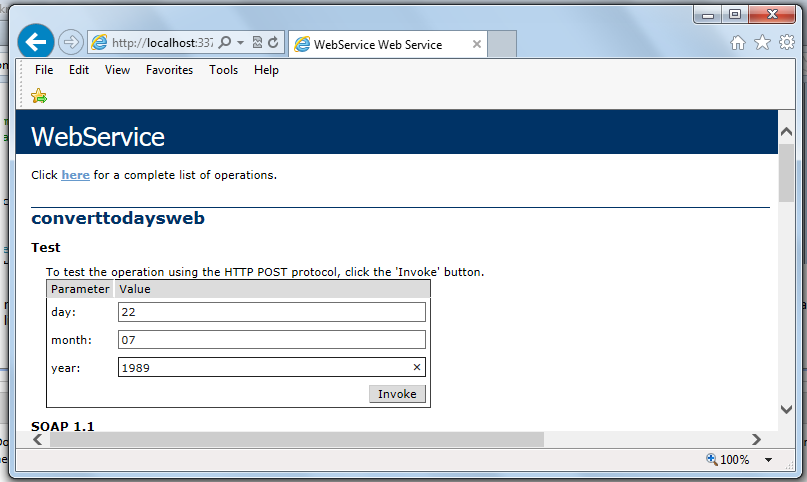Click the zoom level magnifier icon
Image resolution: width=807 pixels, height=482 pixels.
pyautogui.click(x=712, y=459)
